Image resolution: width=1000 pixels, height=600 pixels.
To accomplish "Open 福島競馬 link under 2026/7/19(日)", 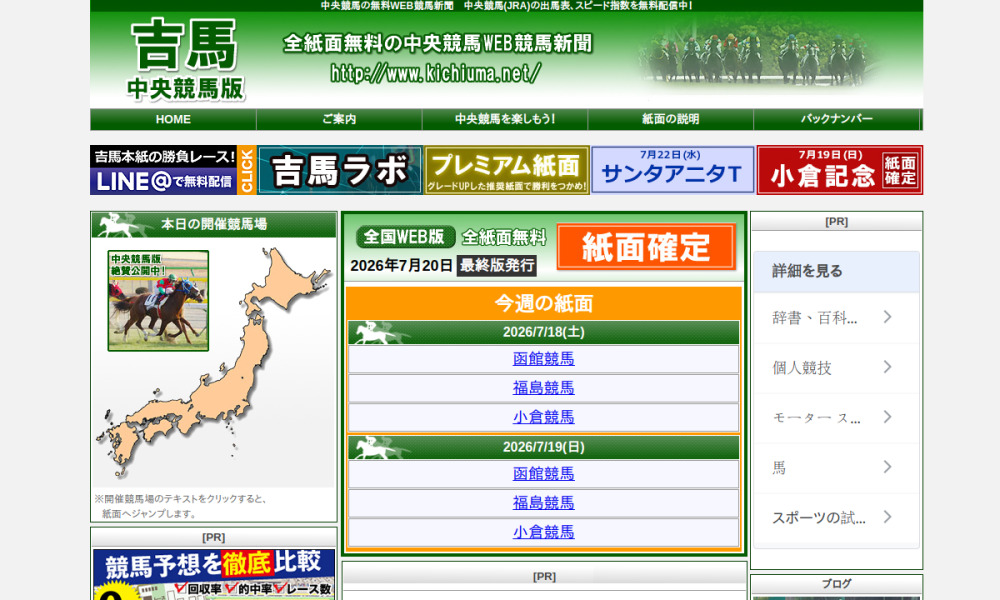I will tap(543, 503).
